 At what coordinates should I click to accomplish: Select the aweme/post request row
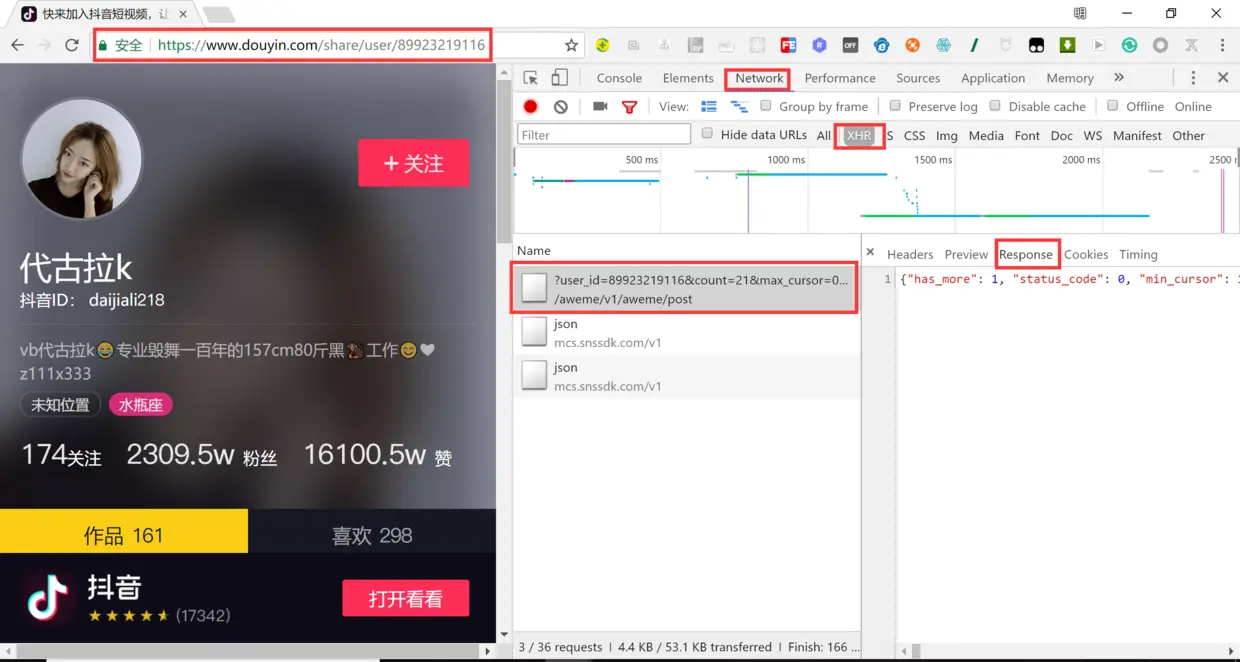click(686, 289)
